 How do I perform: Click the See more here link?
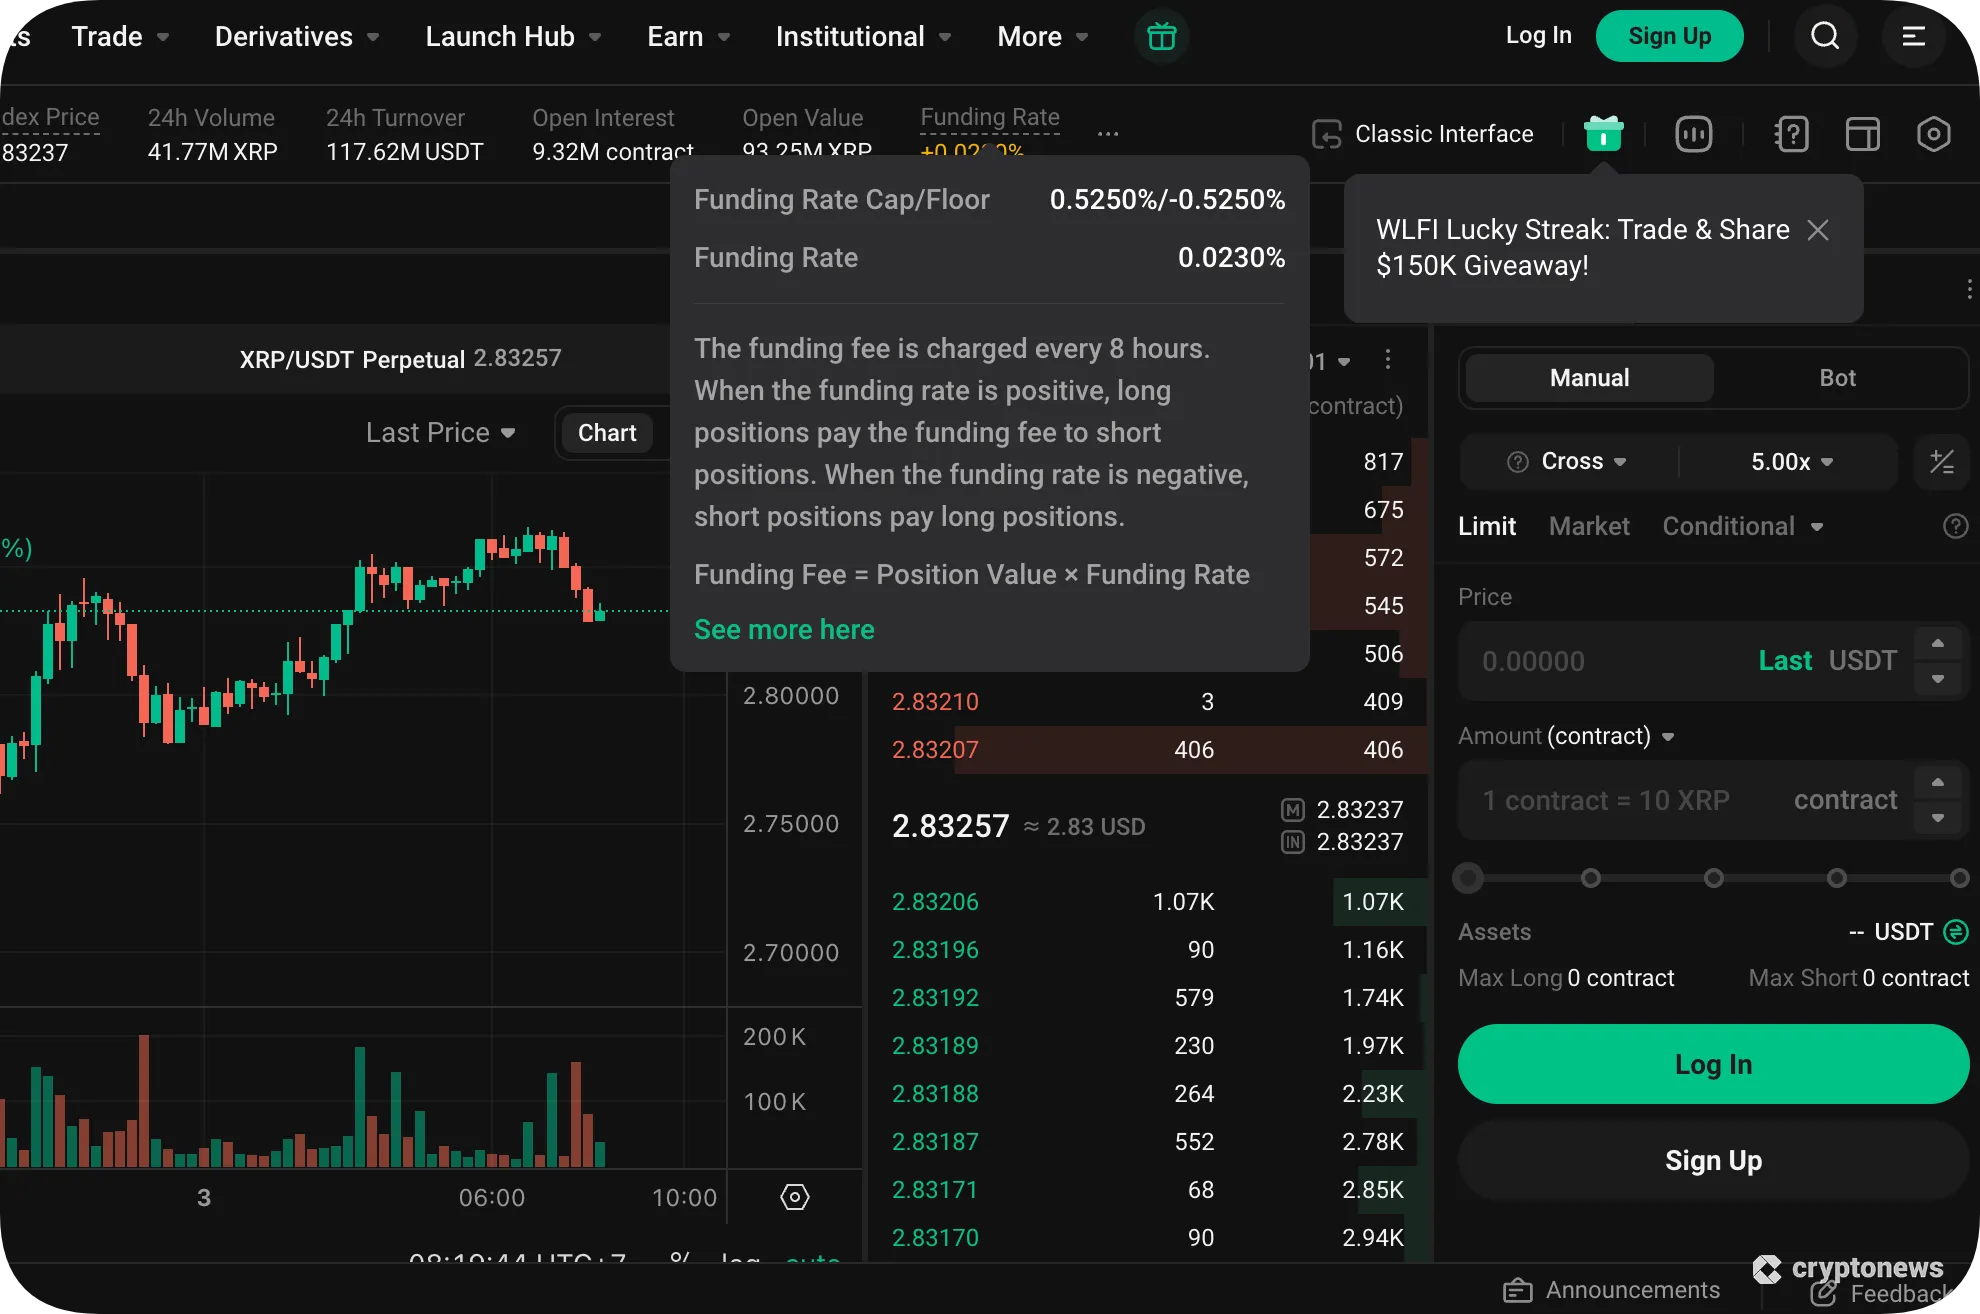tap(784, 629)
